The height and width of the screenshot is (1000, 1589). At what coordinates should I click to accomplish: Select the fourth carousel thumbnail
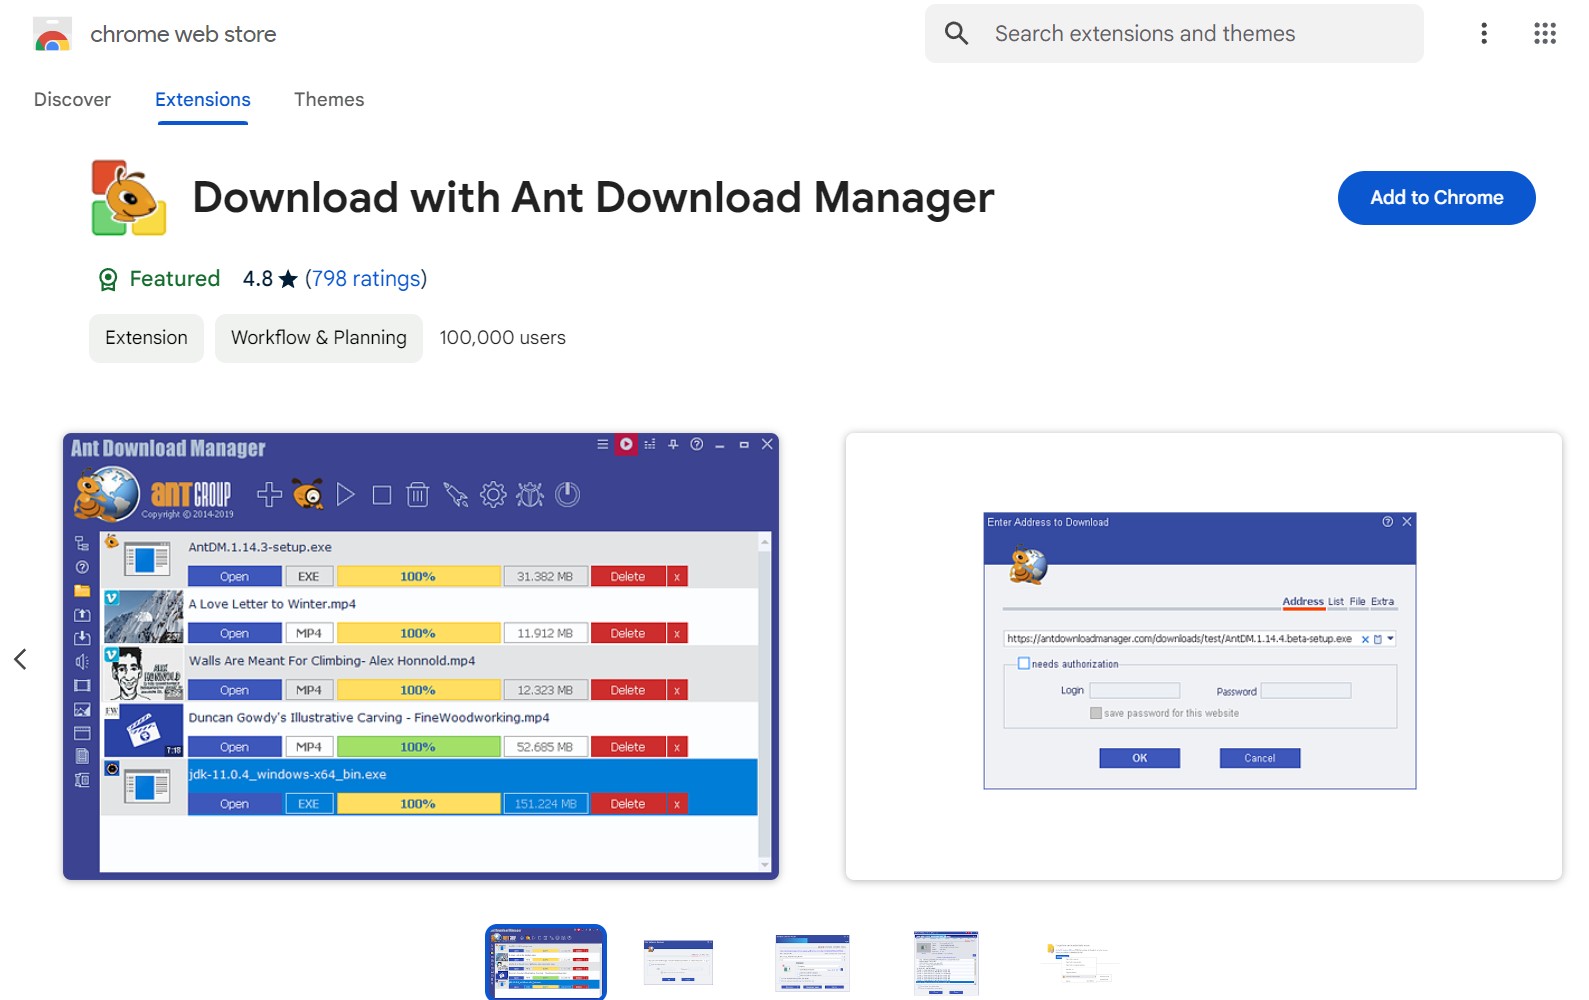click(x=946, y=962)
